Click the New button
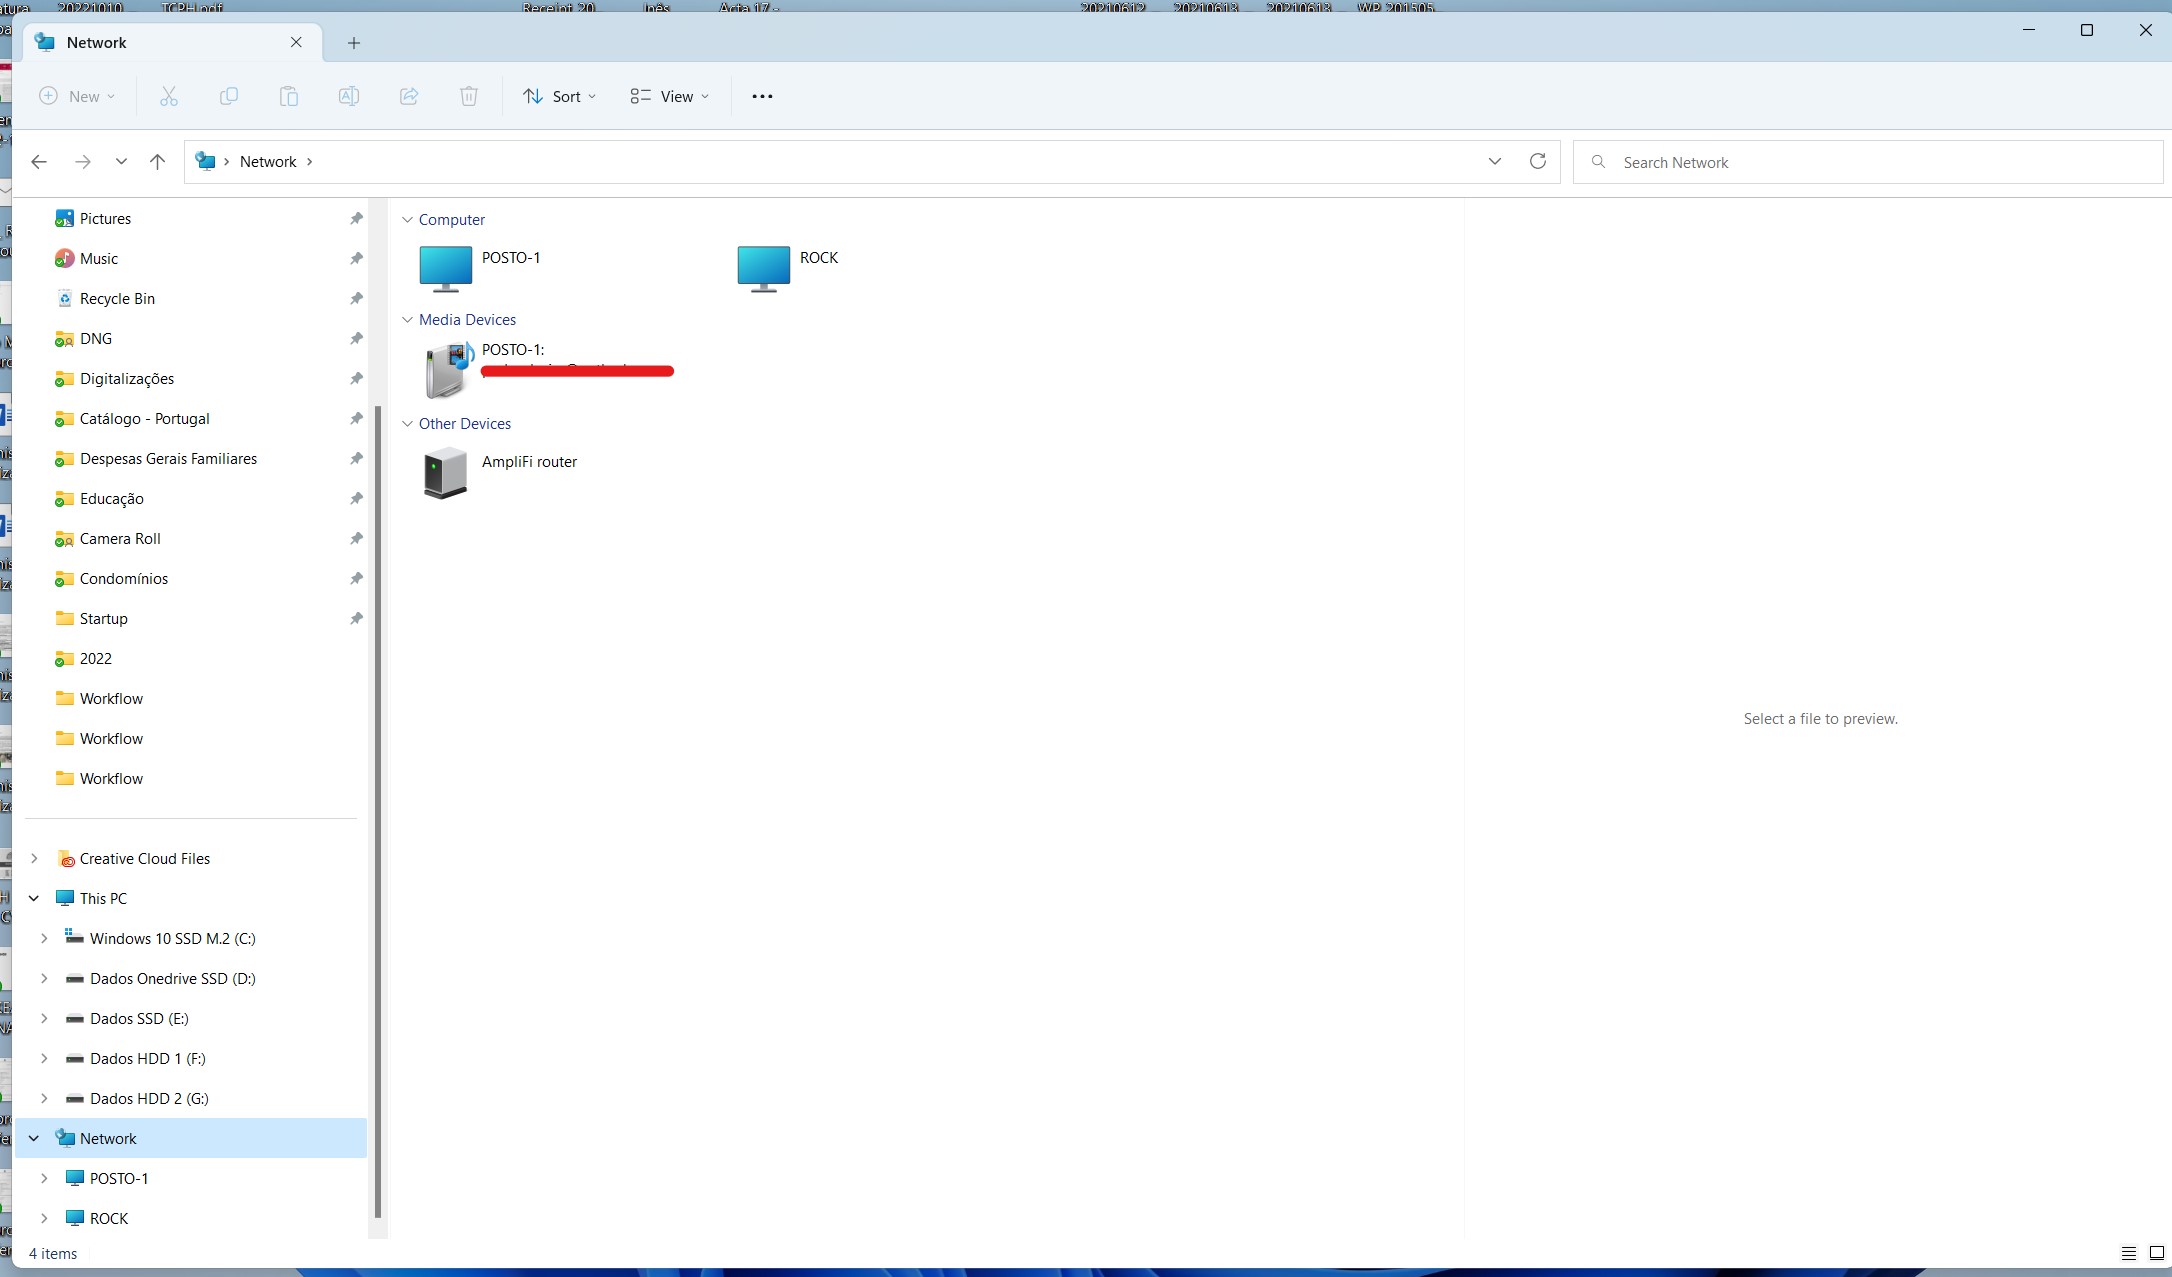Image resolution: width=2172 pixels, height=1277 pixels. click(x=77, y=96)
